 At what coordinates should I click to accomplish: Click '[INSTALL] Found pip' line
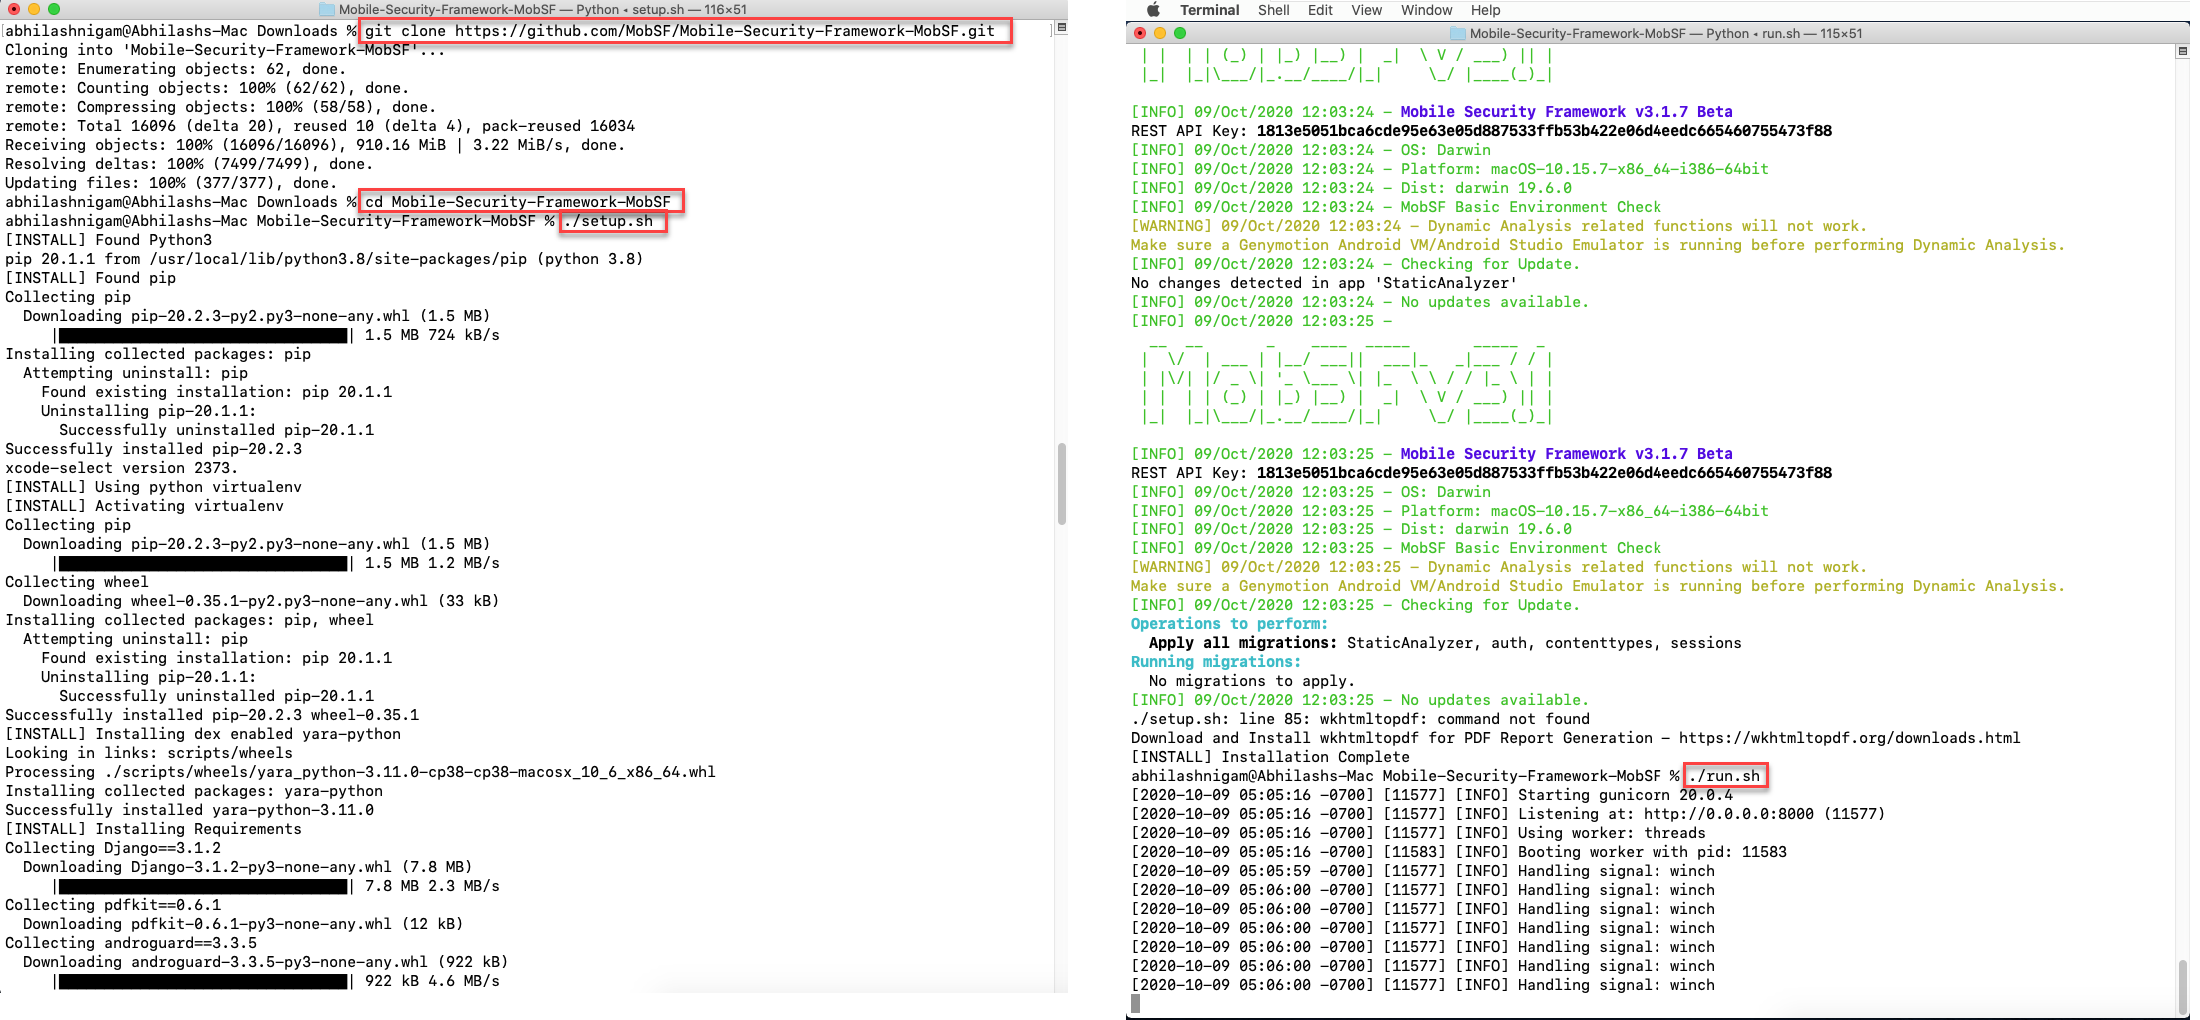(x=90, y=278)
